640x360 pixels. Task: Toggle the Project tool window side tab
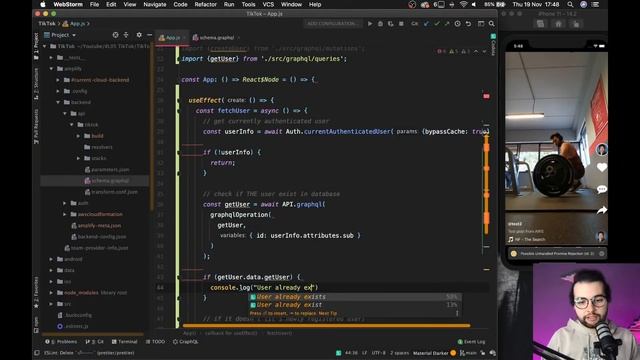(36, 46)
